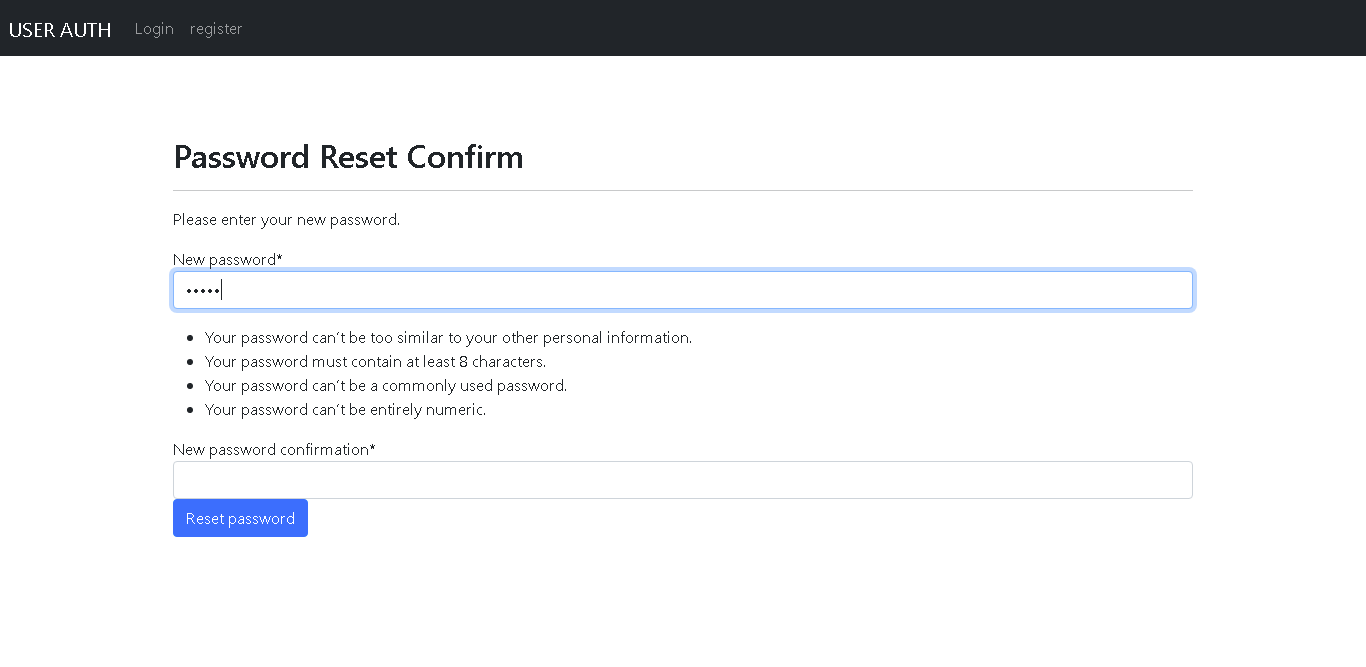Click the hint about similar personal information

pos(448,338)
